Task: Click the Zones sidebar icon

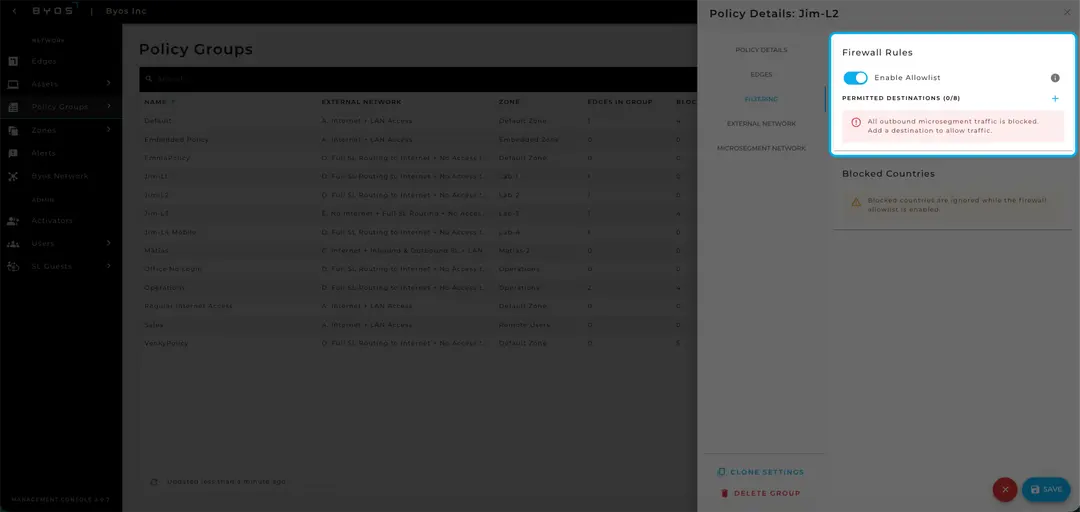Action: tap(13, 130)
